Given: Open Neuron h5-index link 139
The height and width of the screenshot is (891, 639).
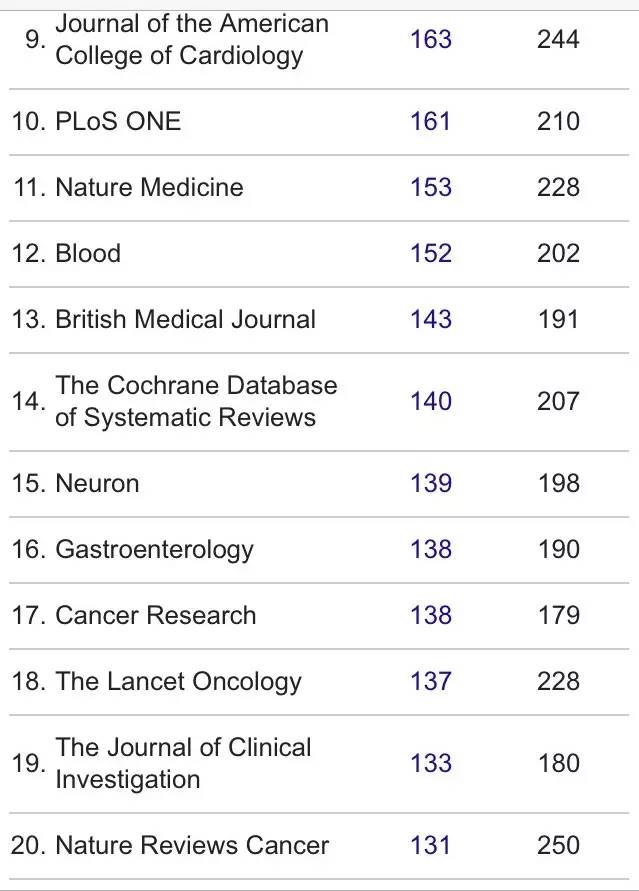Looking at the screenshot, I should (x=431, y=484).
